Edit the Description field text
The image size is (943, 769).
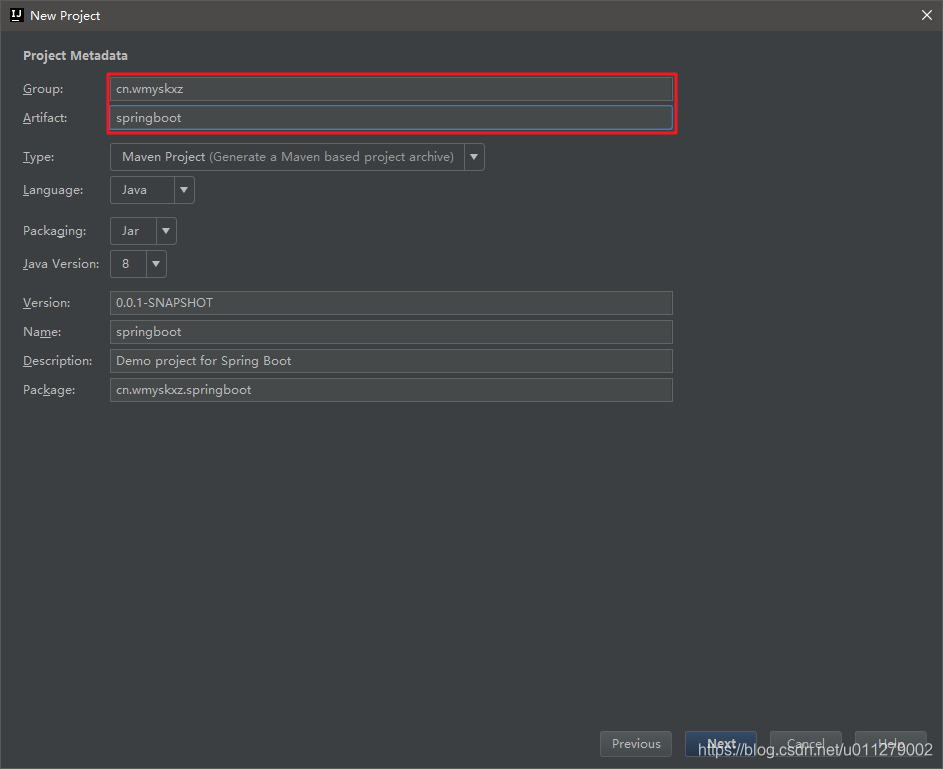click(391, 361)
